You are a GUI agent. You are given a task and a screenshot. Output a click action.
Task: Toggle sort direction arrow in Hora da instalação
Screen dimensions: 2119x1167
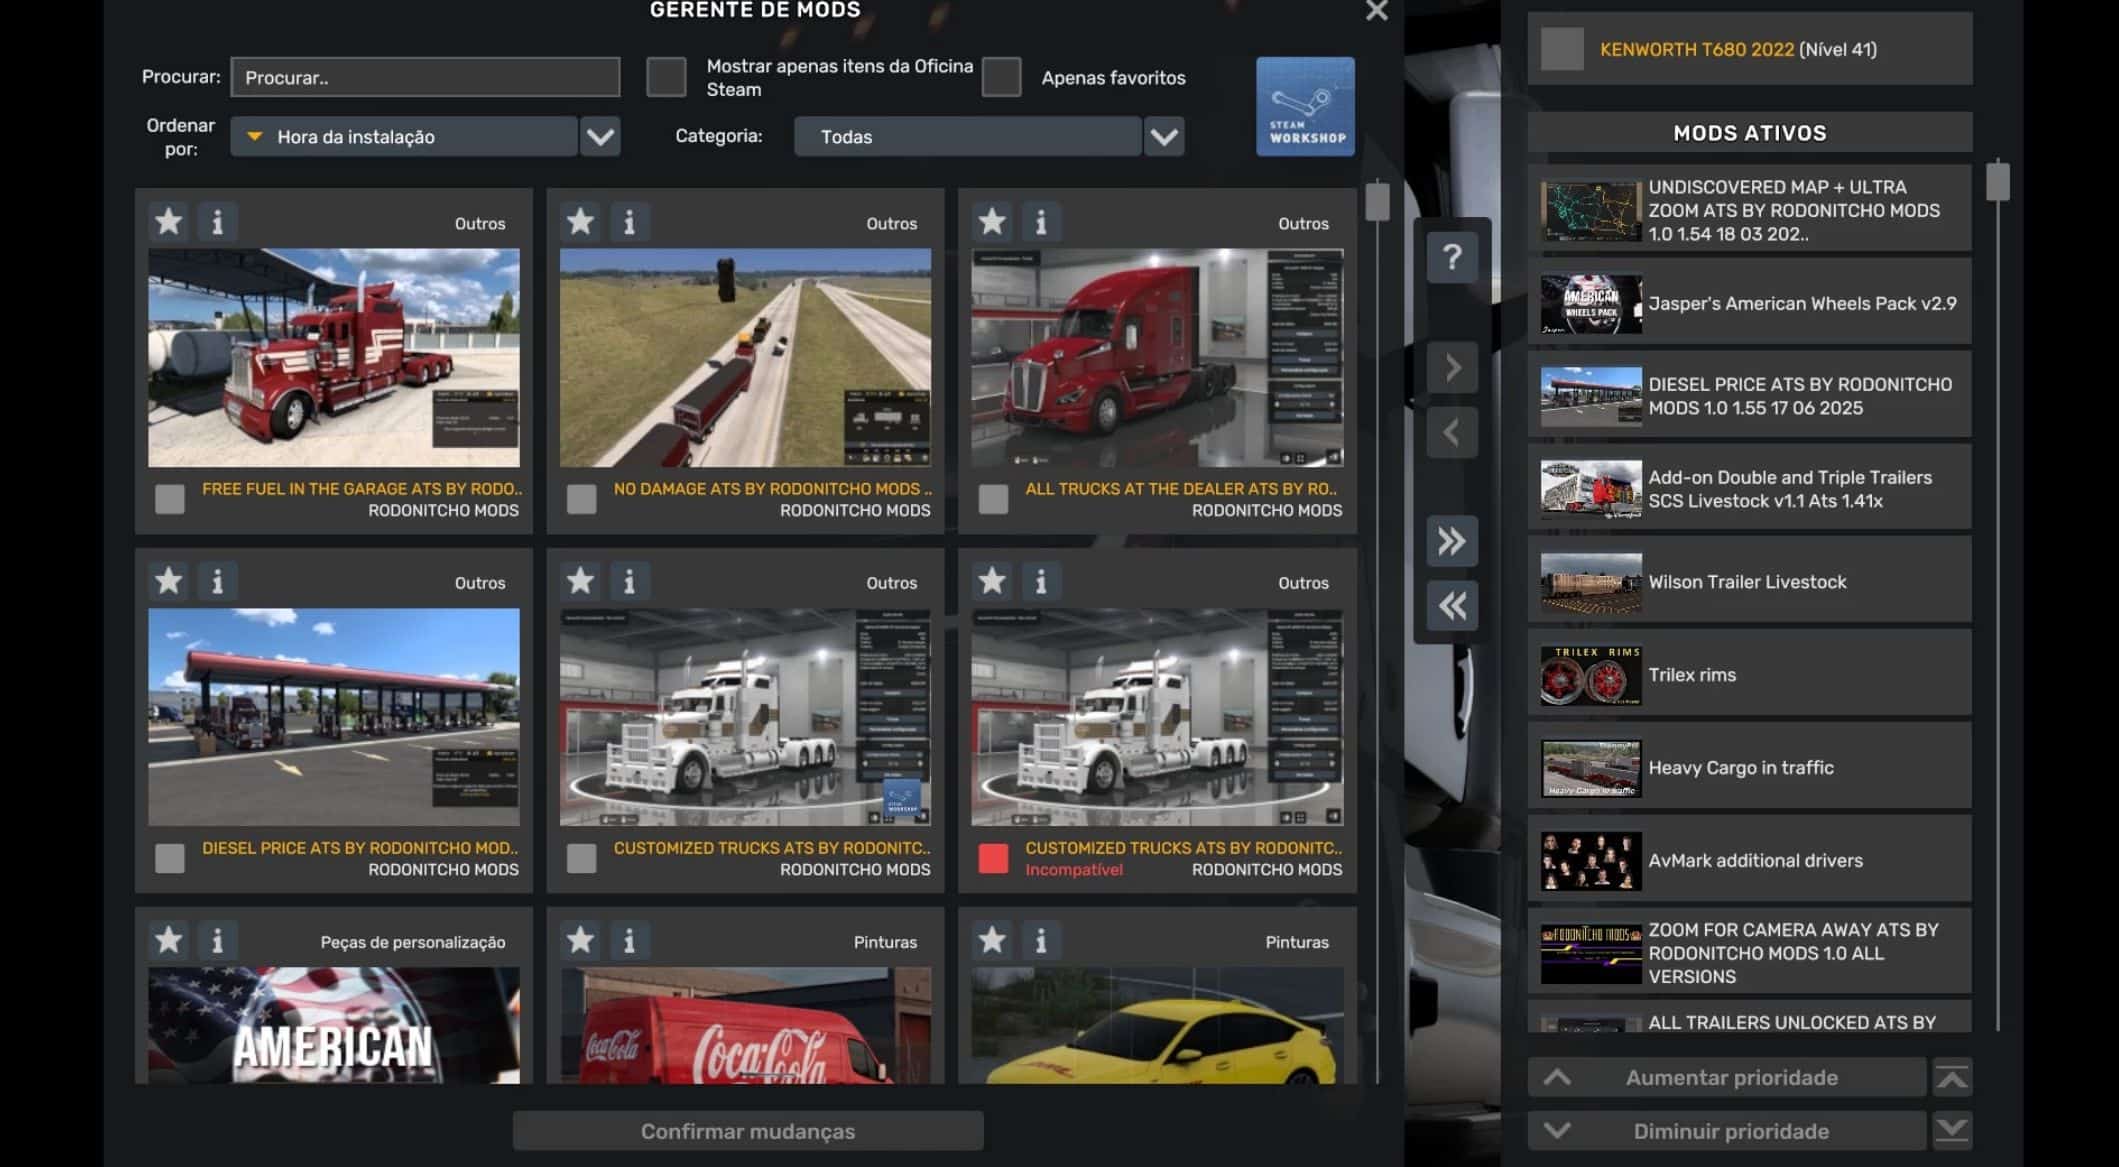[255, 137]
